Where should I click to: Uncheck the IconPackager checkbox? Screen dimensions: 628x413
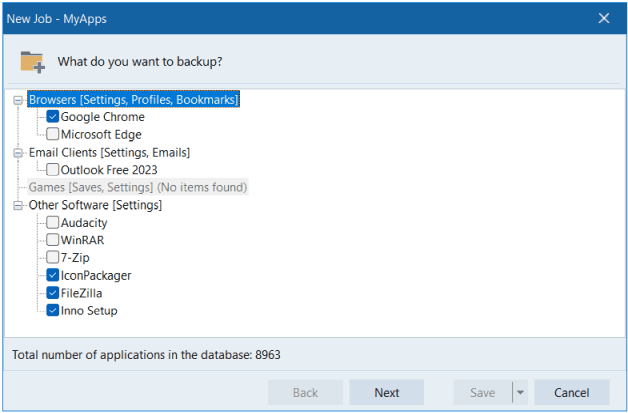click(x=53, y=275)
